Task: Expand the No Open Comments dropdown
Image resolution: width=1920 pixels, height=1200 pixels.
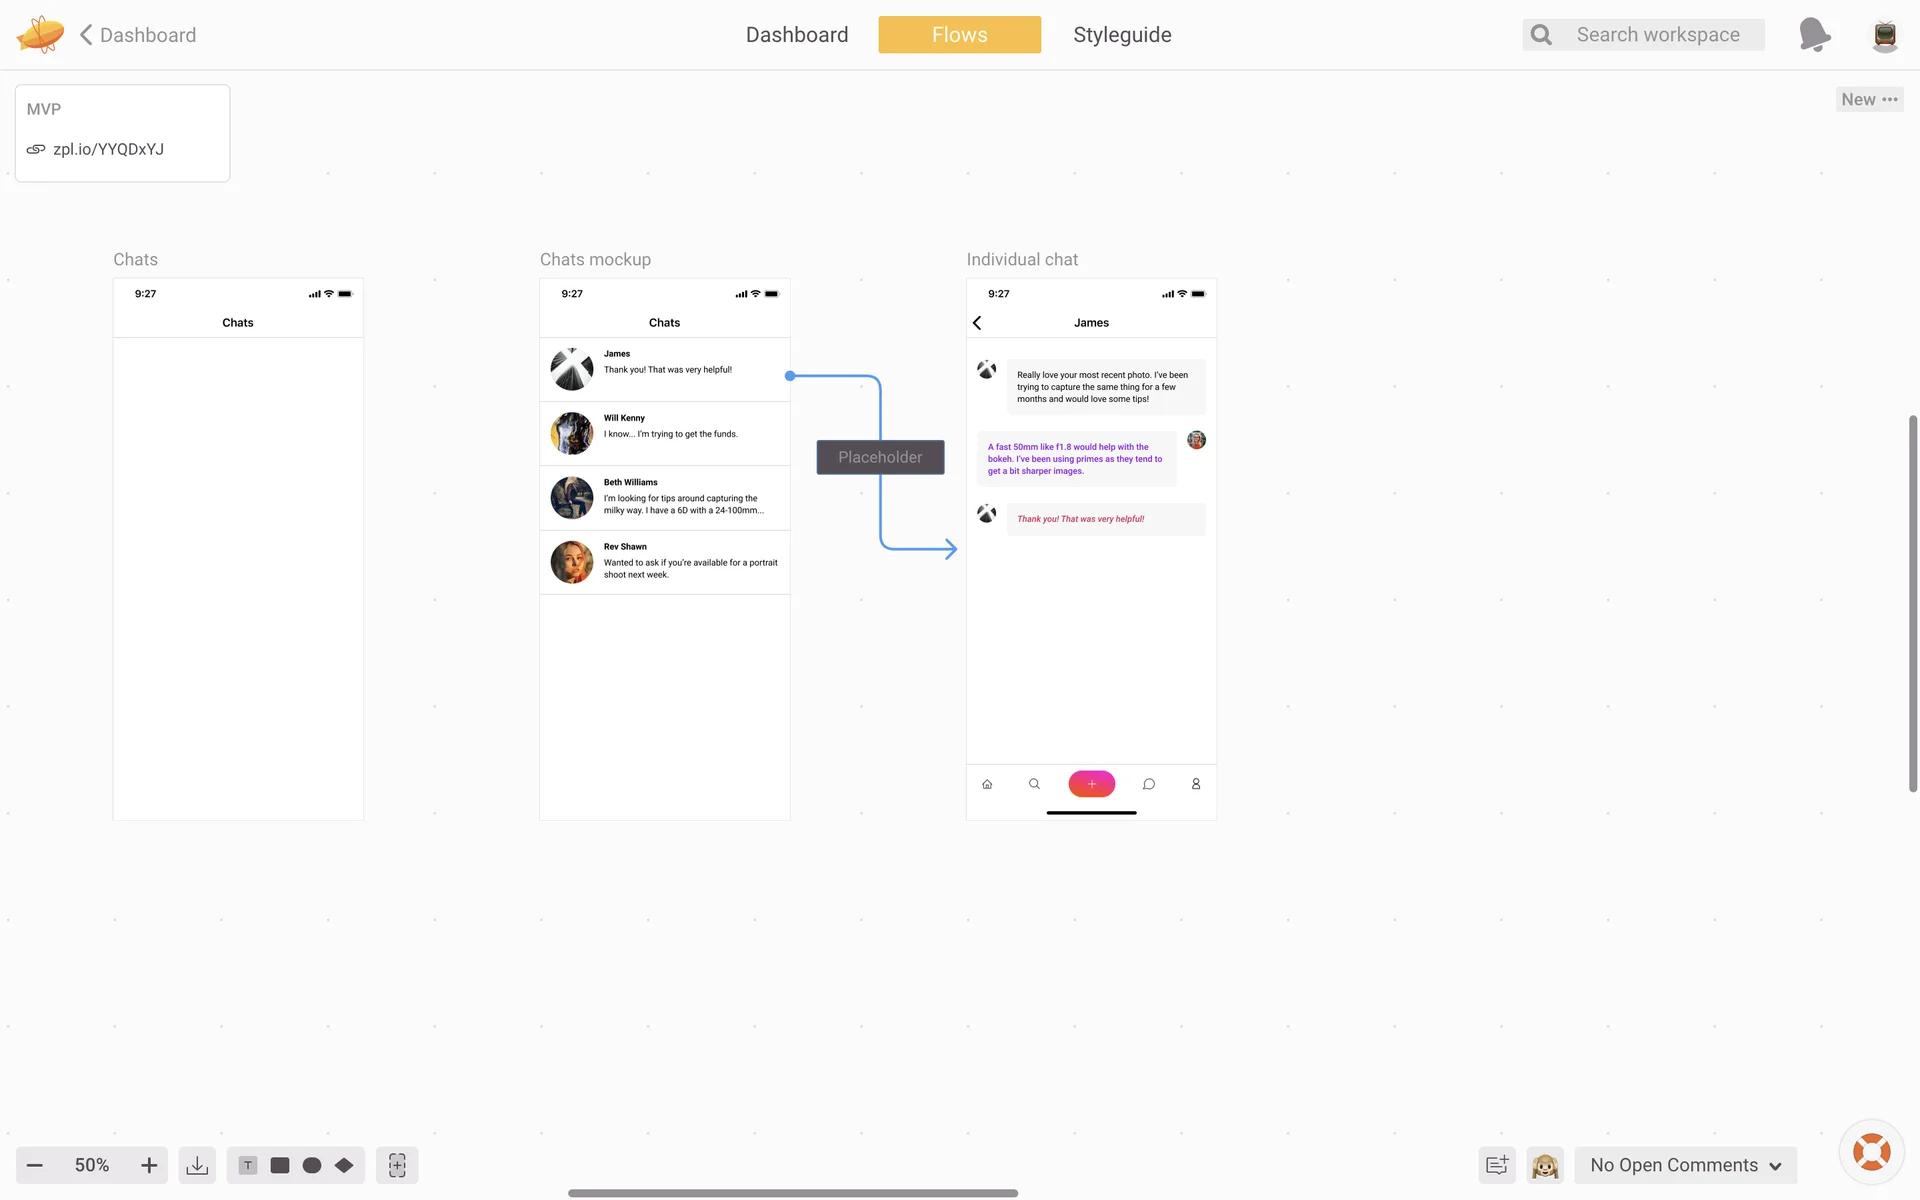Action: pos(1685,1165)
